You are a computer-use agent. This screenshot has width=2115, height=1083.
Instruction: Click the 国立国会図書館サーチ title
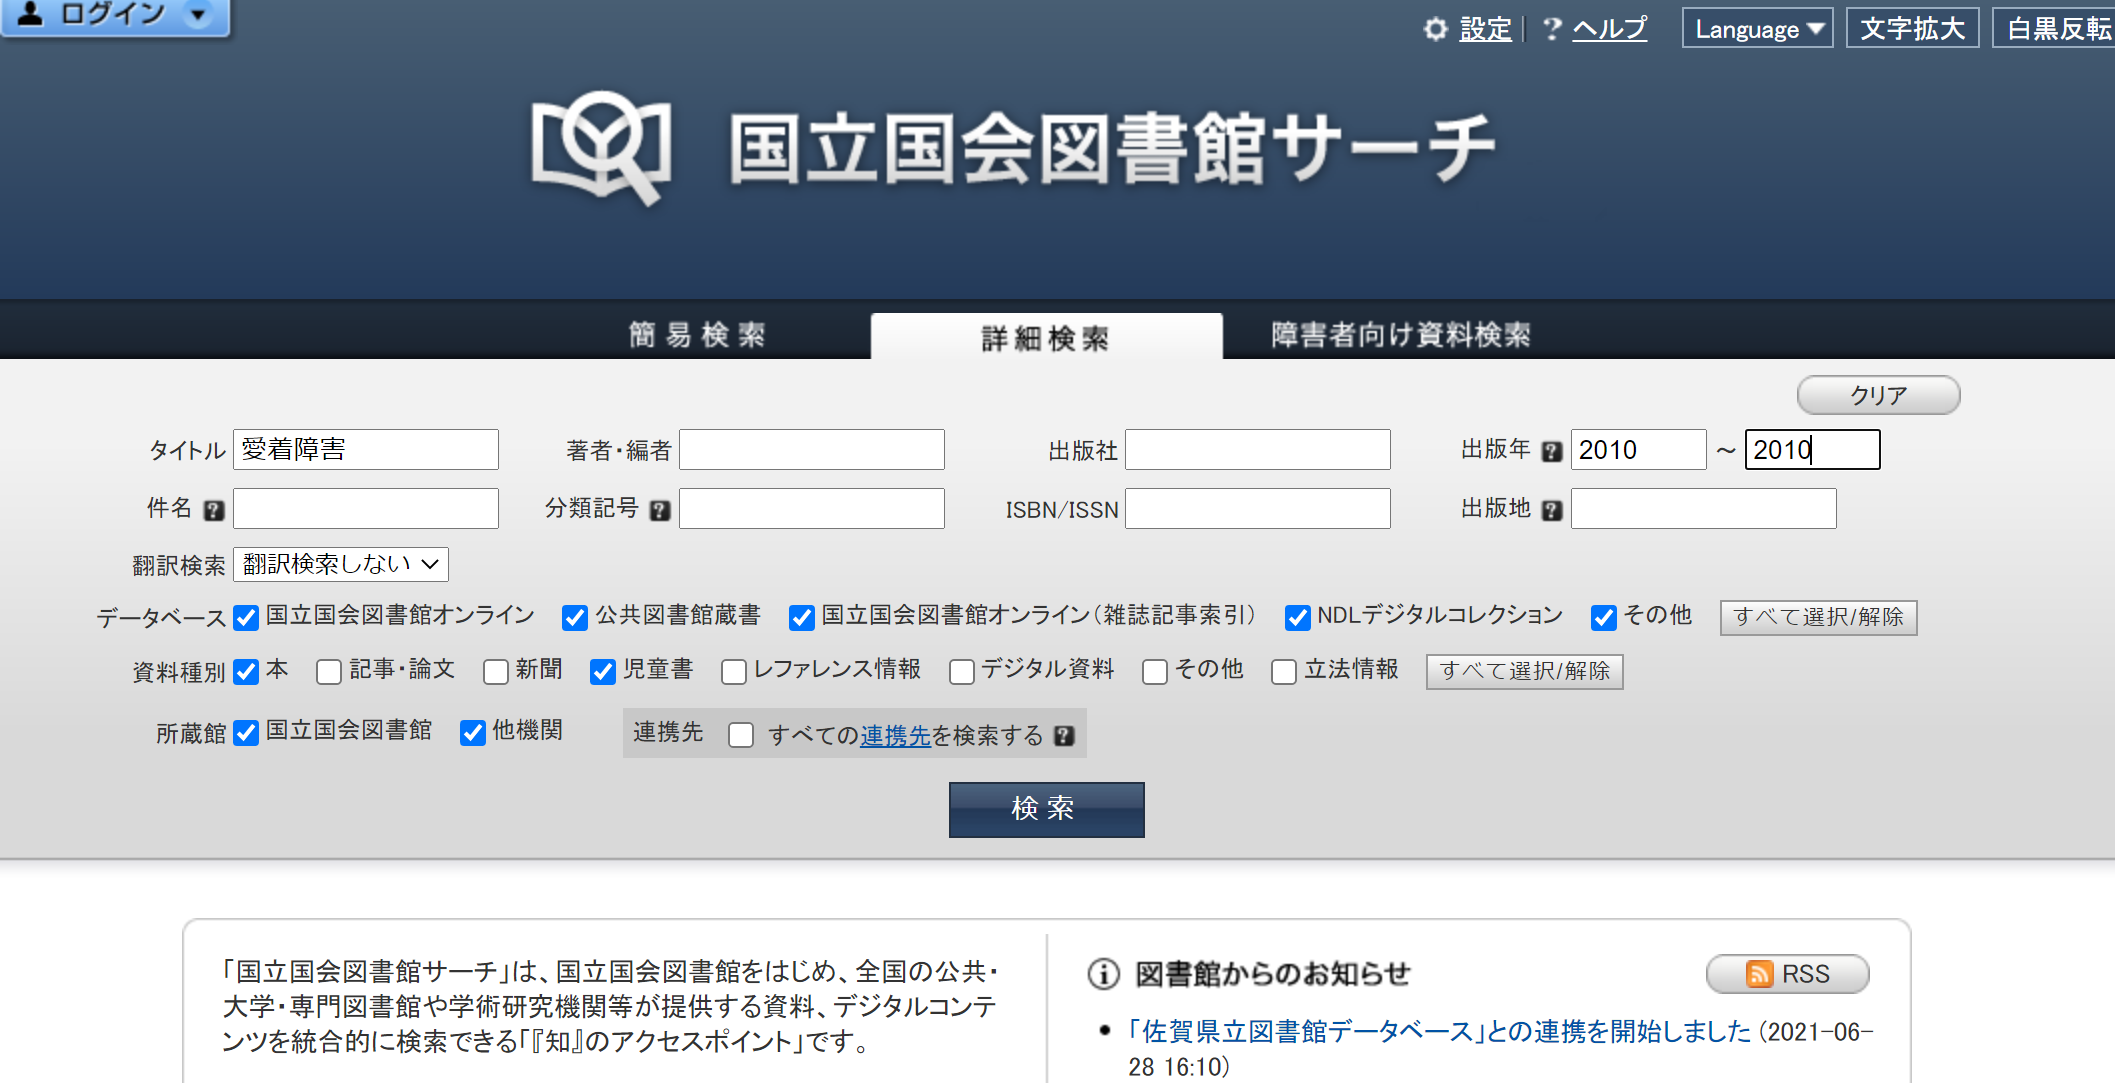click(1111, 149)
